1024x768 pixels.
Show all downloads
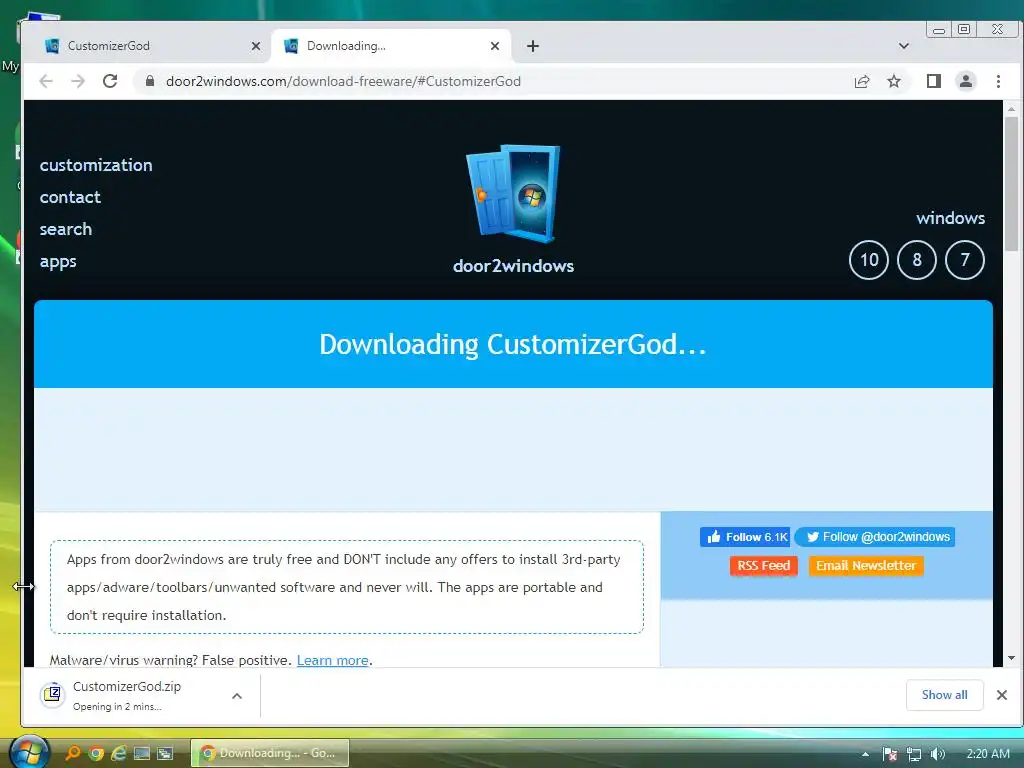(x=944, y=695)
